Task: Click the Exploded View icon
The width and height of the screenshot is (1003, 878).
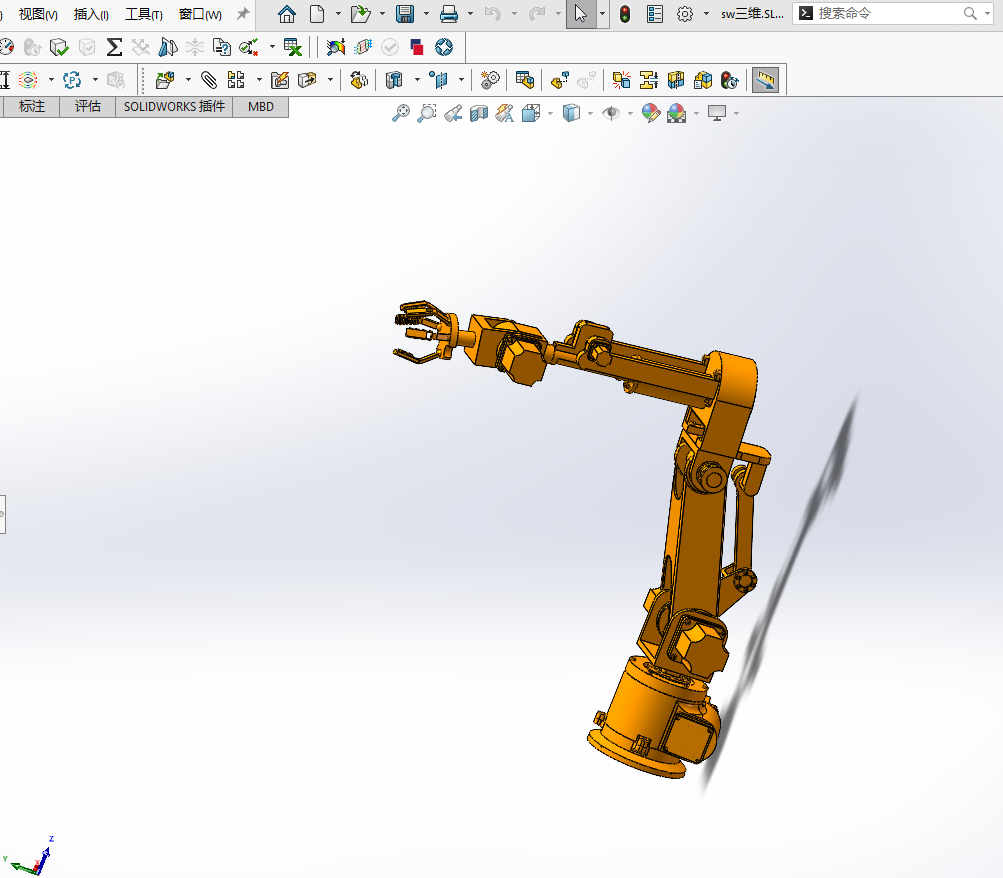Action: click(560, 80)
